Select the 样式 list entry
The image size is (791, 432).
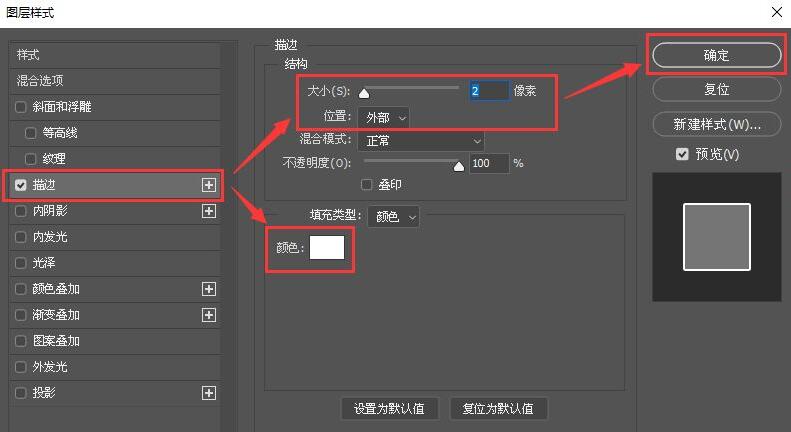click(115, 55)
